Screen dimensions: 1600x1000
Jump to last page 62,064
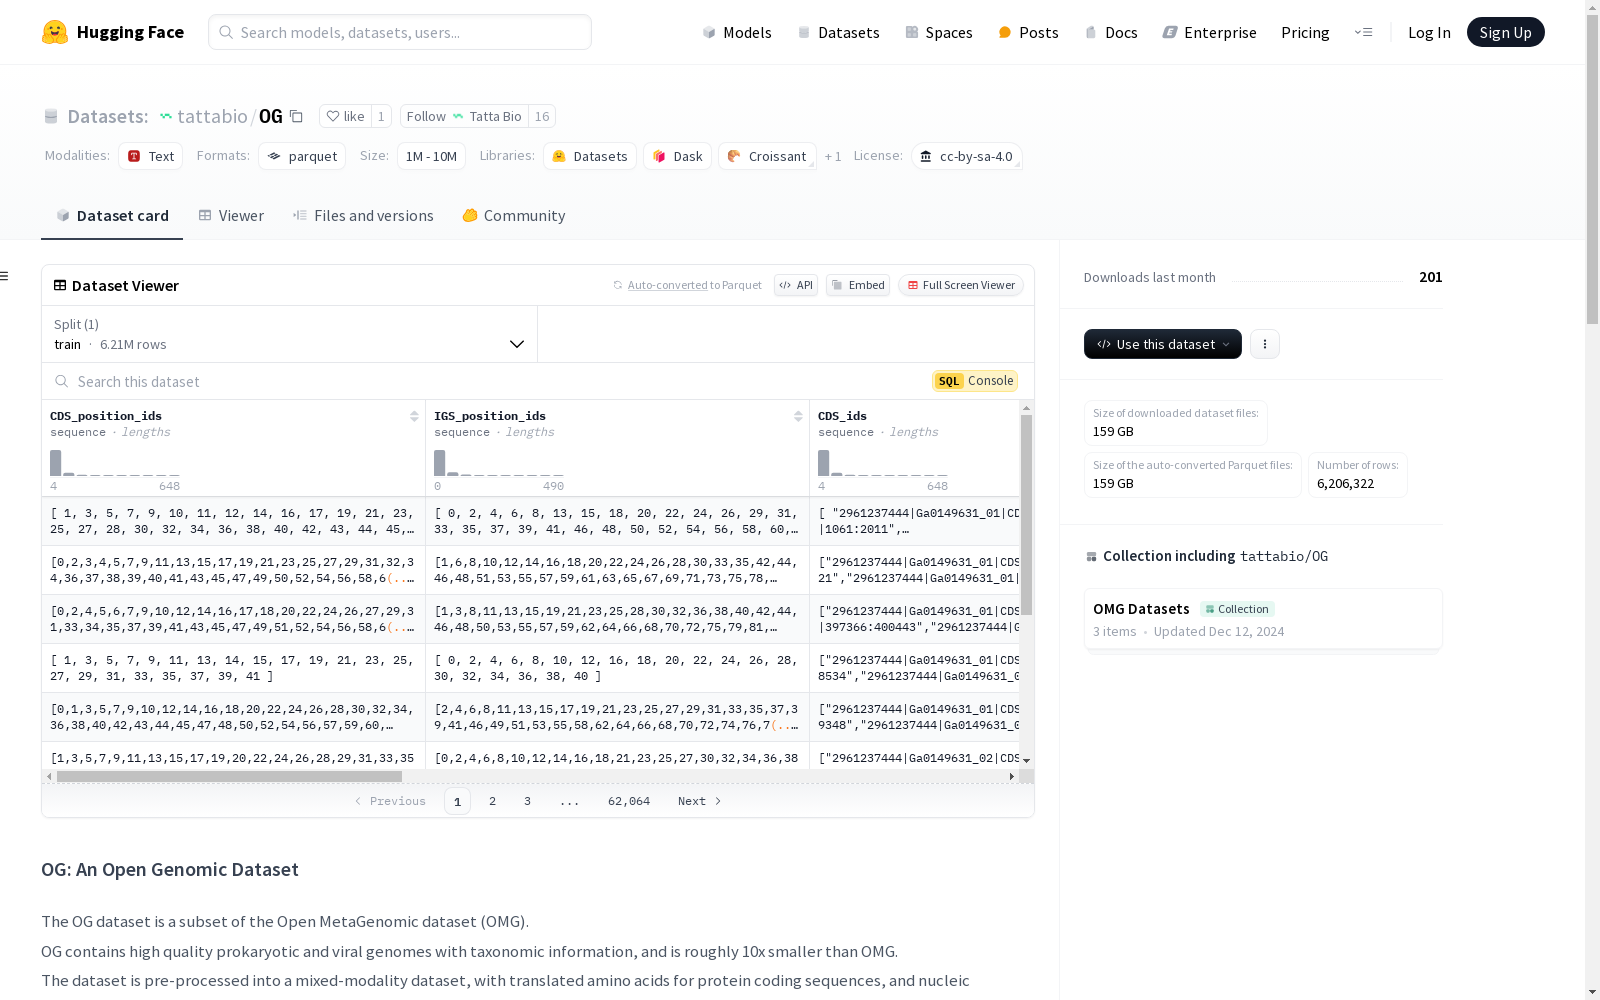629,801
